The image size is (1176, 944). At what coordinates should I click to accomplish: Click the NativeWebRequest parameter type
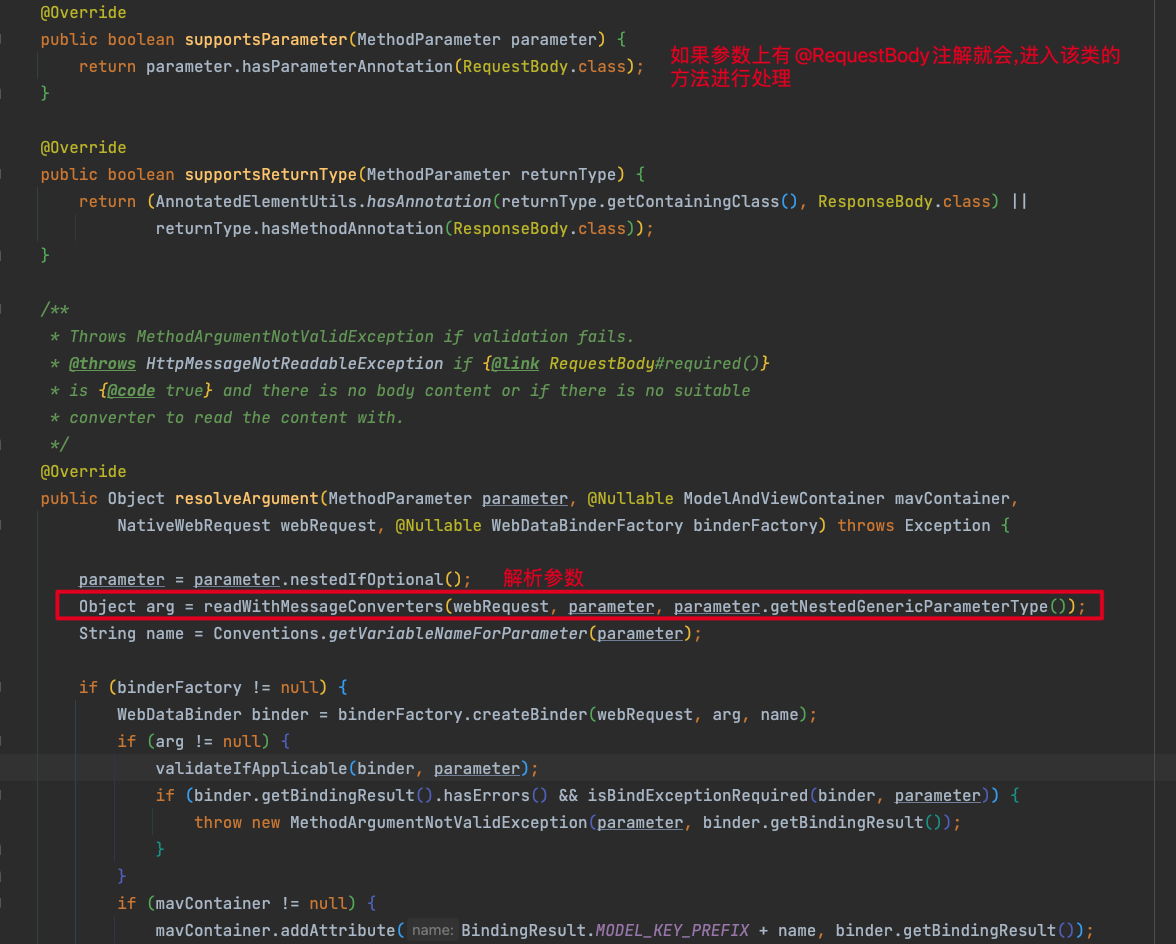point(194,526)
